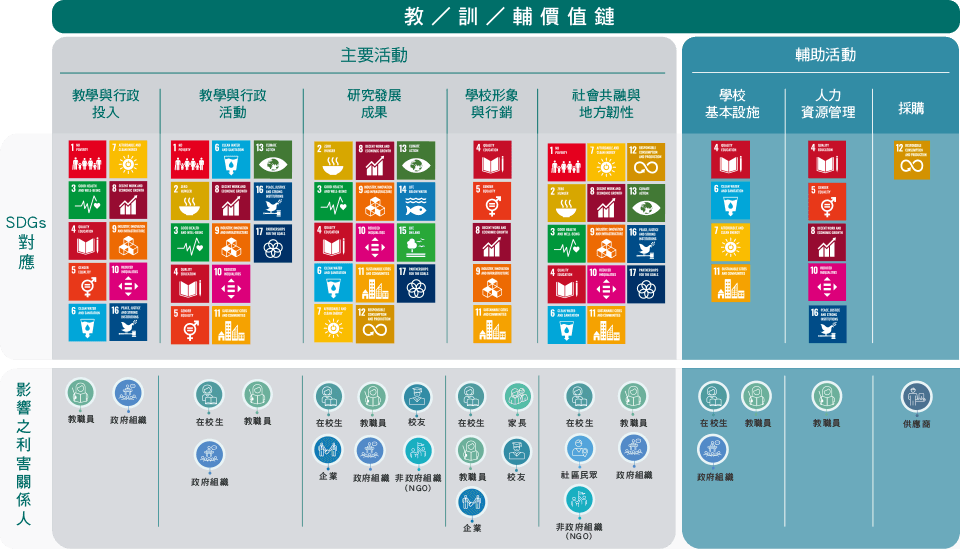Select SDG 13 Climate Action under 教學與行政活動

(272, 160)
